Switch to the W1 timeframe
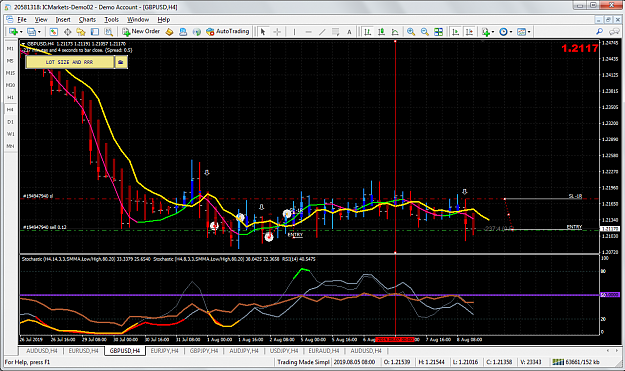The height and width of the screenshot is (371, 625). coord(10,134)
